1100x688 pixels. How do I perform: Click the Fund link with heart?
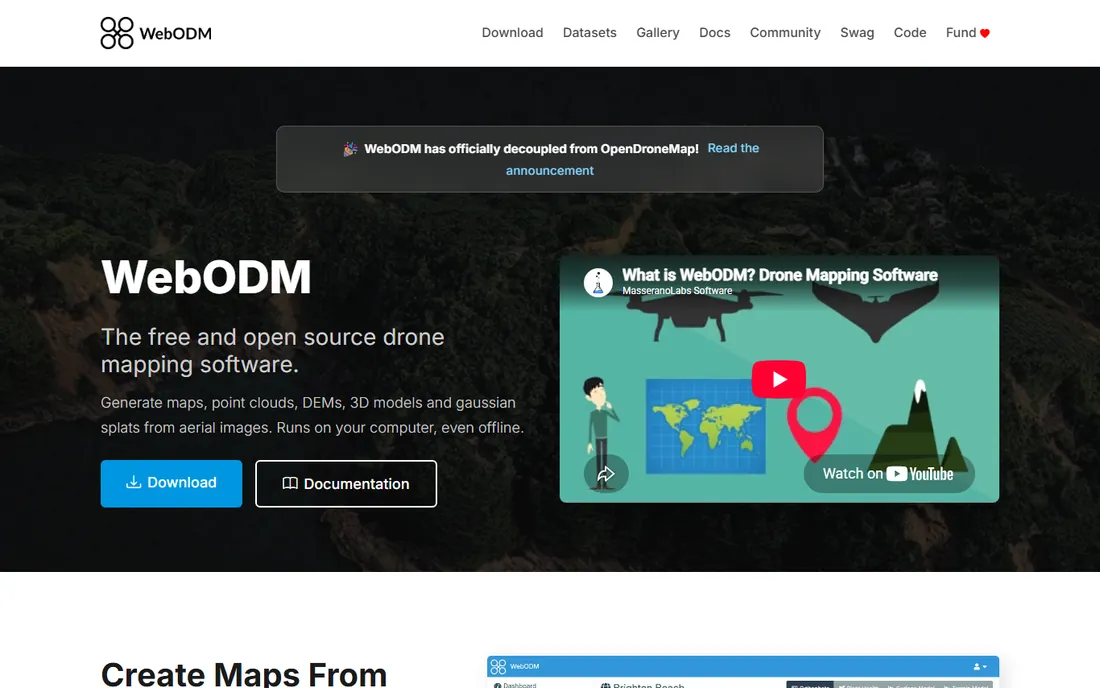(x=967, y=33)
